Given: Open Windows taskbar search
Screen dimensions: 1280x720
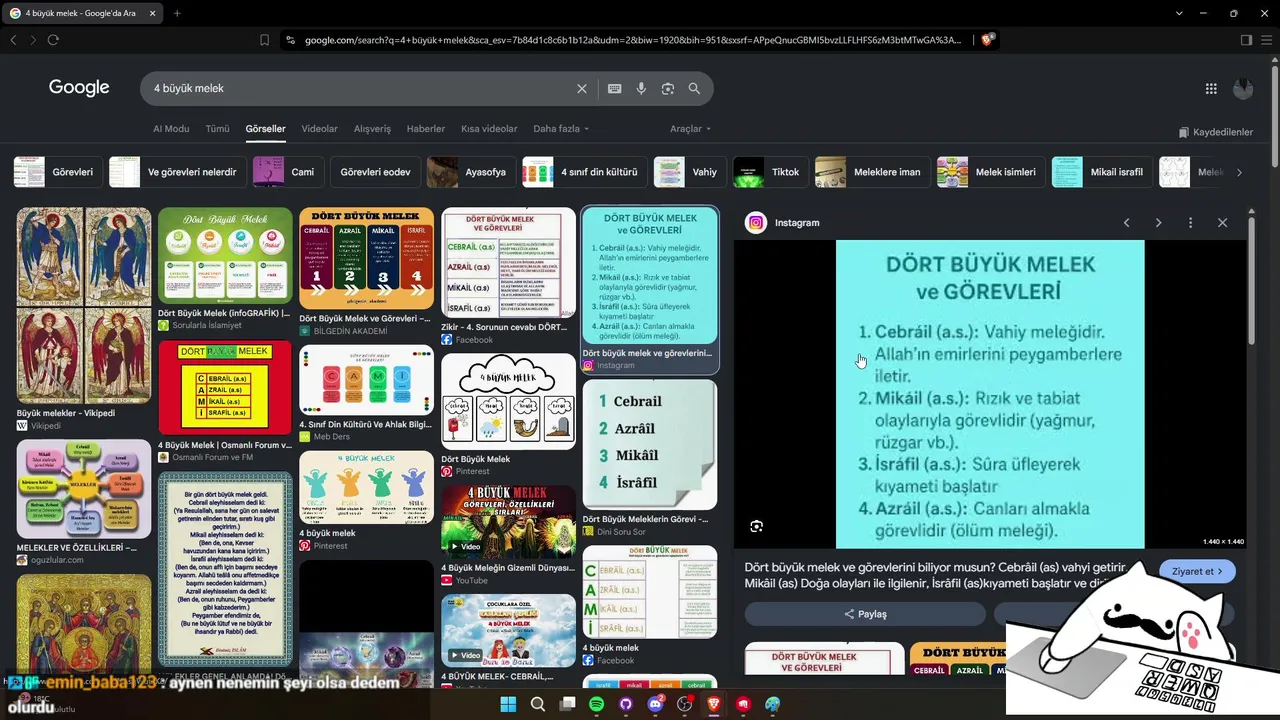Looking at the screenshot, I should click(x=538, y=704).
